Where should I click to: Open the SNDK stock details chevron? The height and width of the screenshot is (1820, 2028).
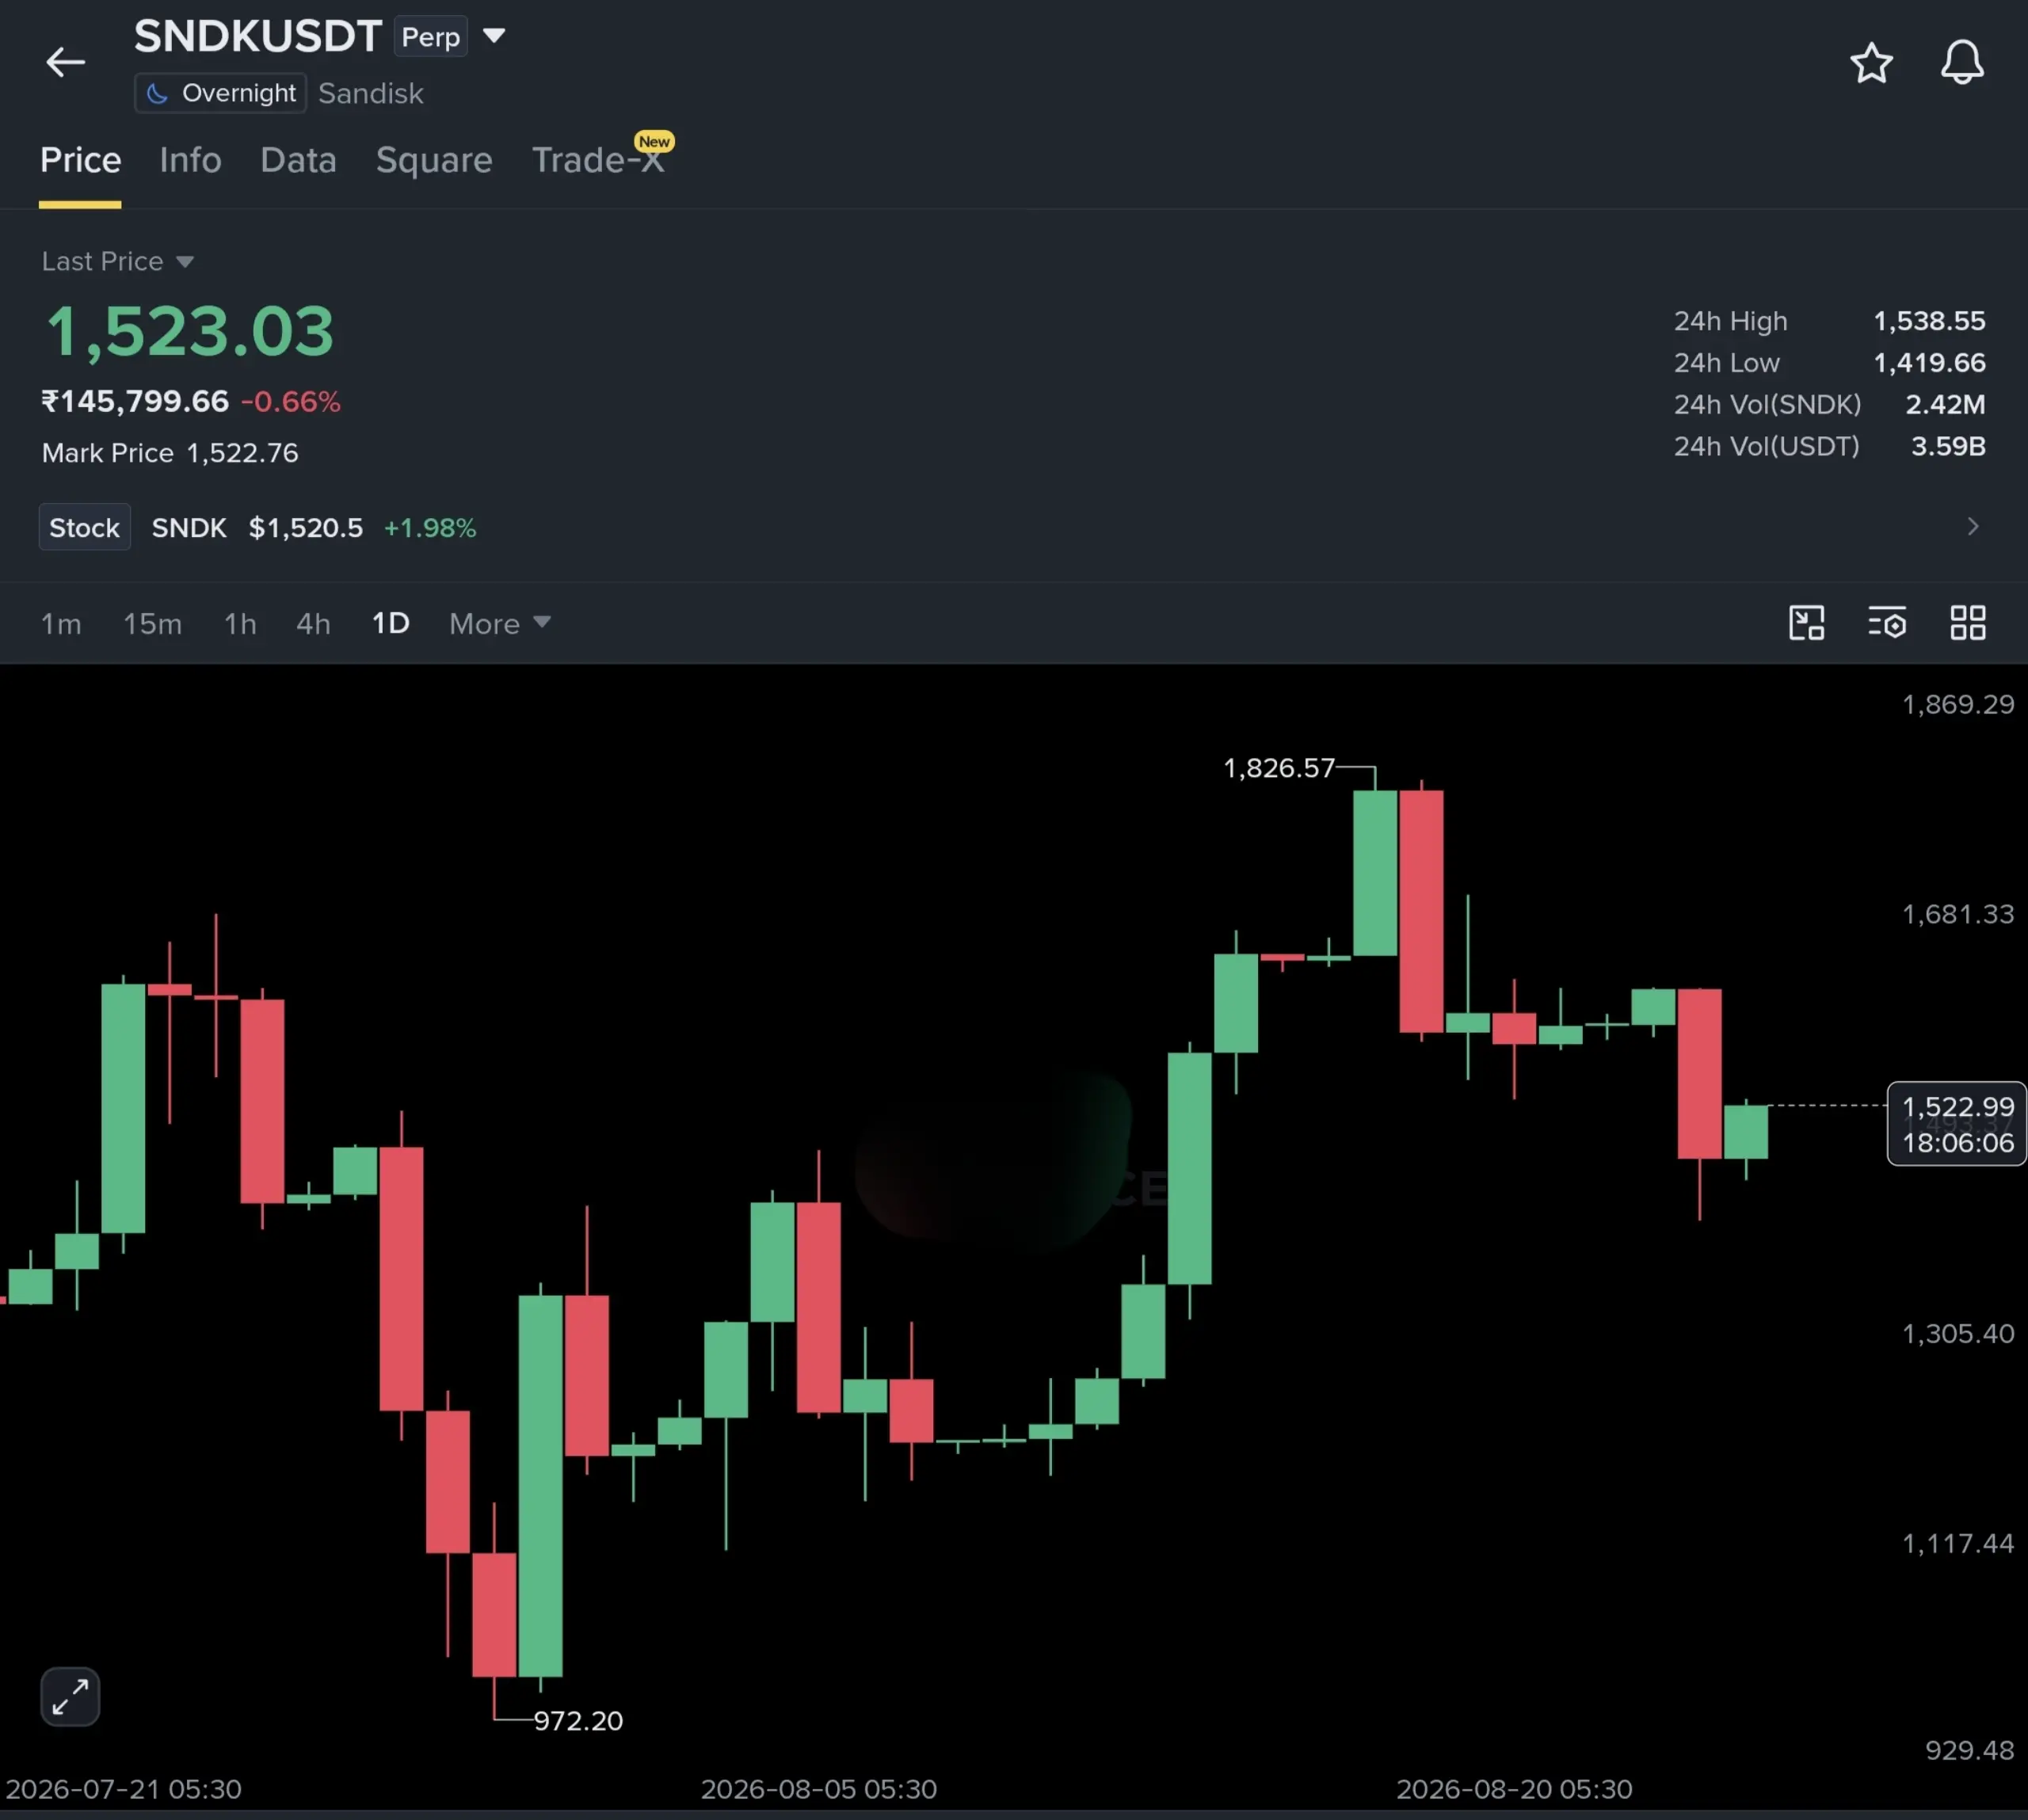pos(1972,527)
